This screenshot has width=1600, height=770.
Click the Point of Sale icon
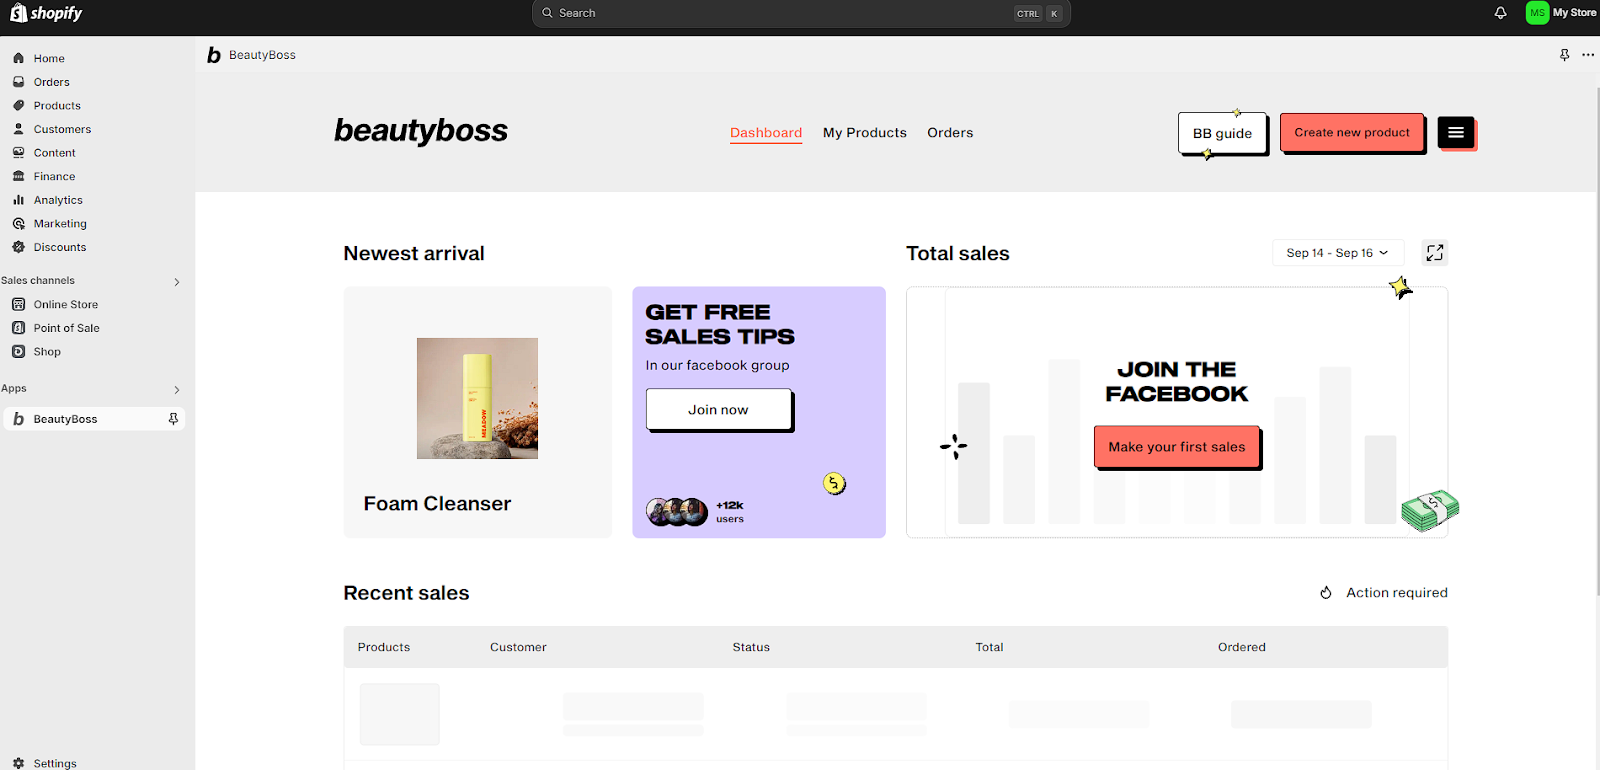coord(18,328)
